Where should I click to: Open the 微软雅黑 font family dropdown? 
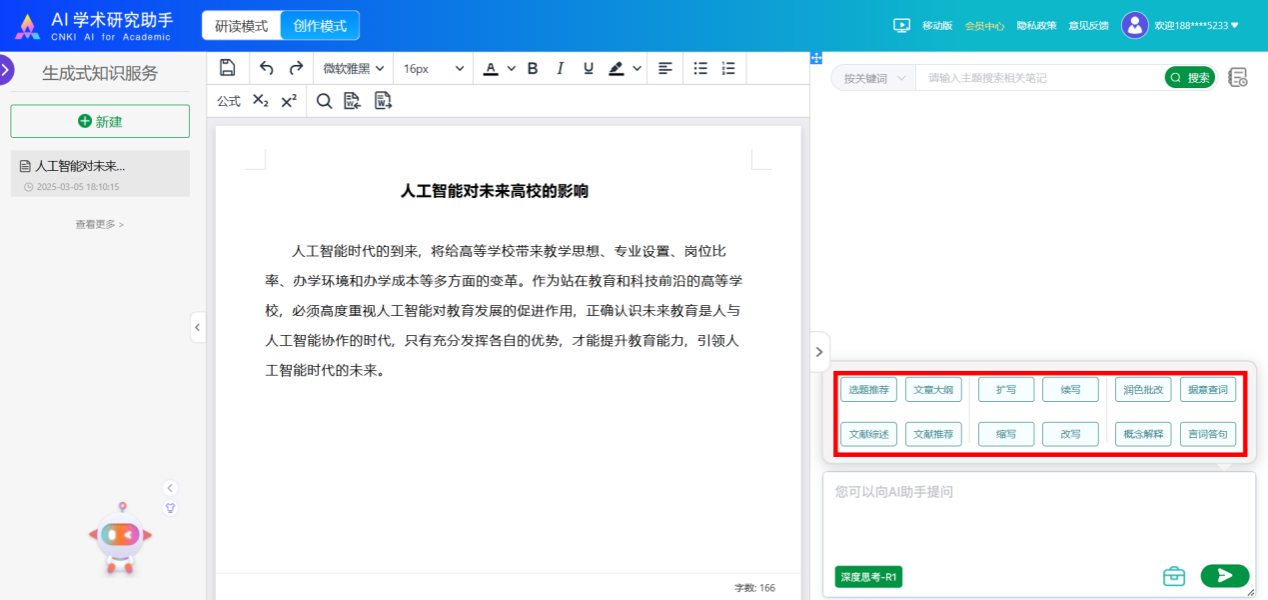353,68
